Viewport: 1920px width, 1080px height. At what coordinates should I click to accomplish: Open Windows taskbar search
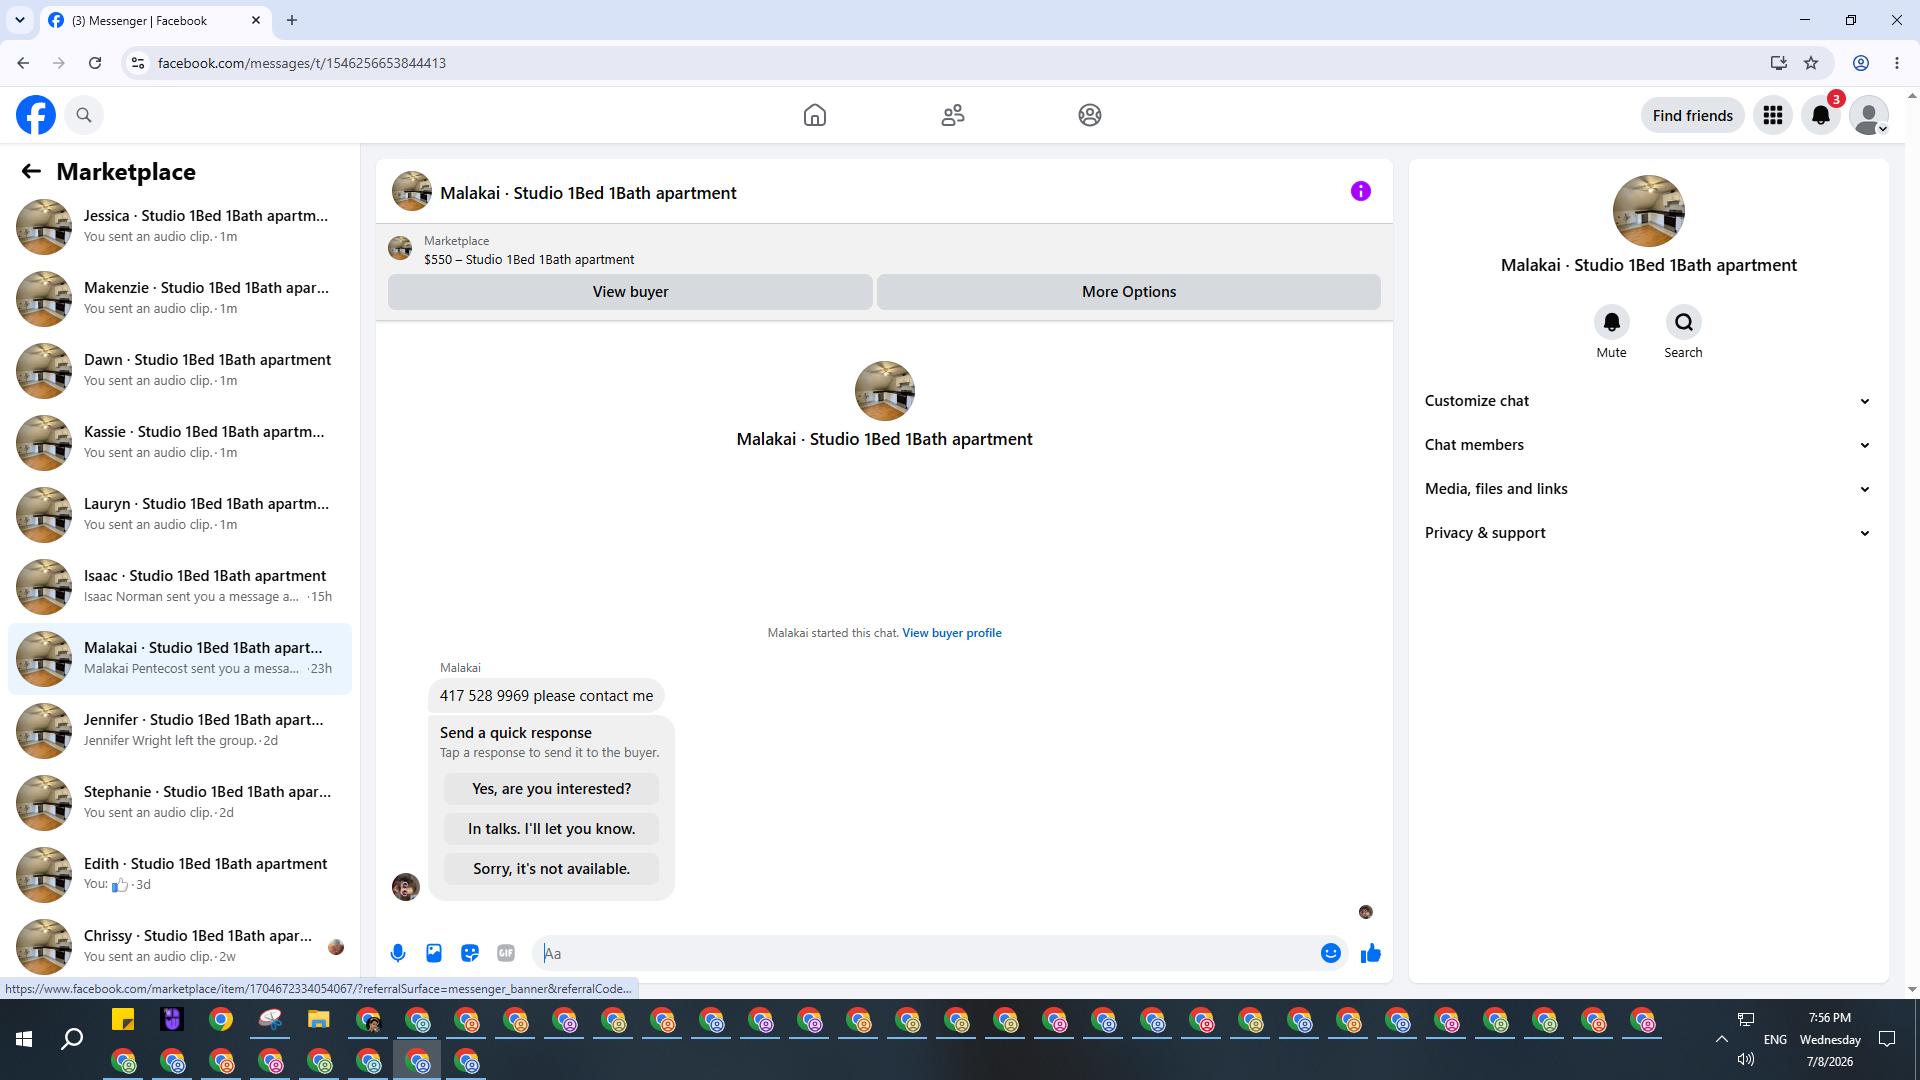tap(72, 1040)
